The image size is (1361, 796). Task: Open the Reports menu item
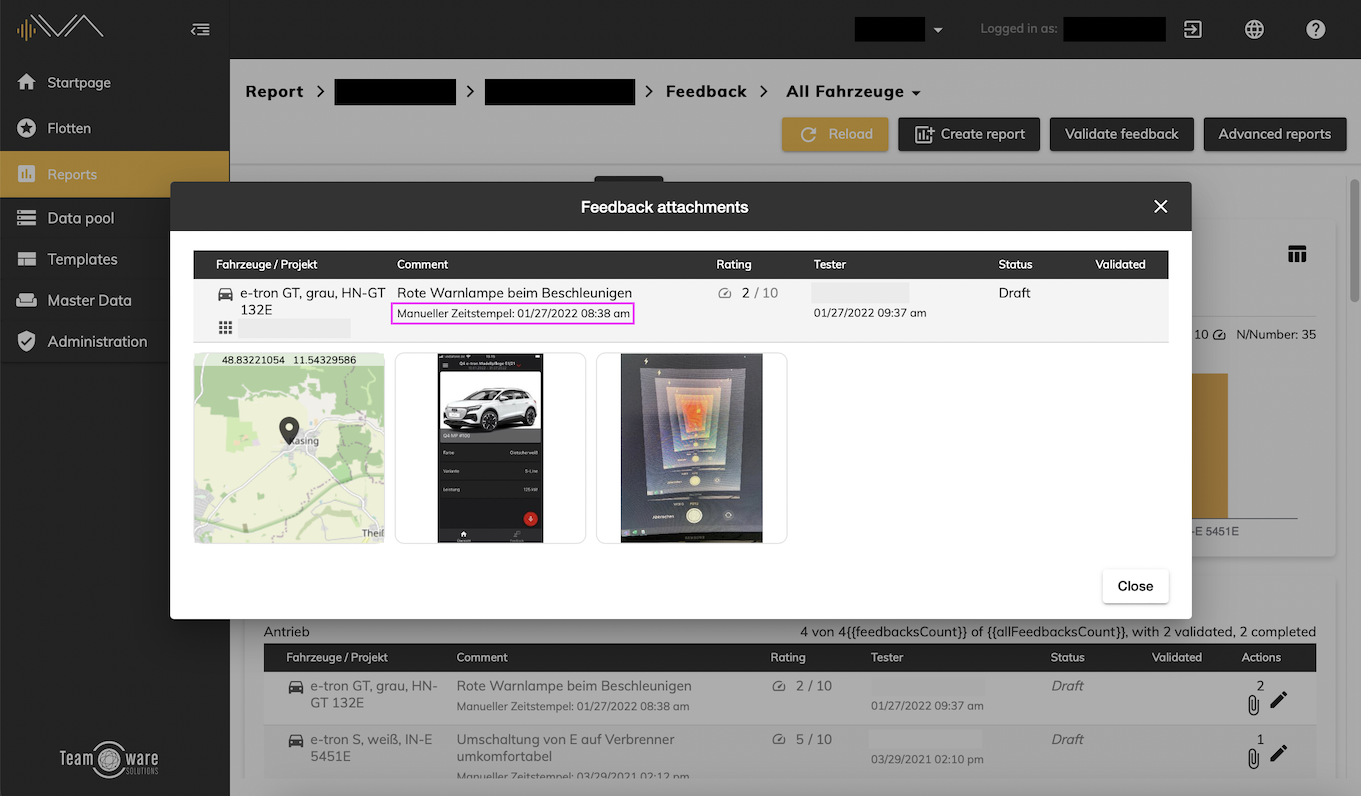click(x=114, y=174)
